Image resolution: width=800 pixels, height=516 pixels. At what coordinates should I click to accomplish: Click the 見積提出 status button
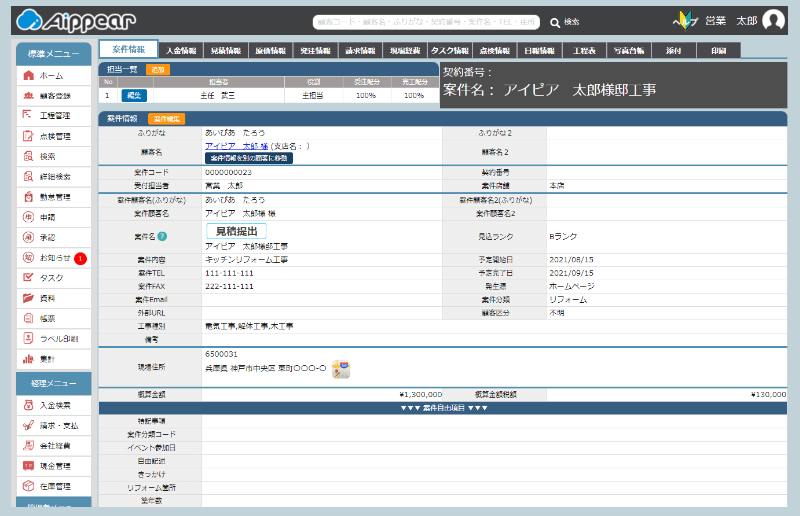(237, 231)
